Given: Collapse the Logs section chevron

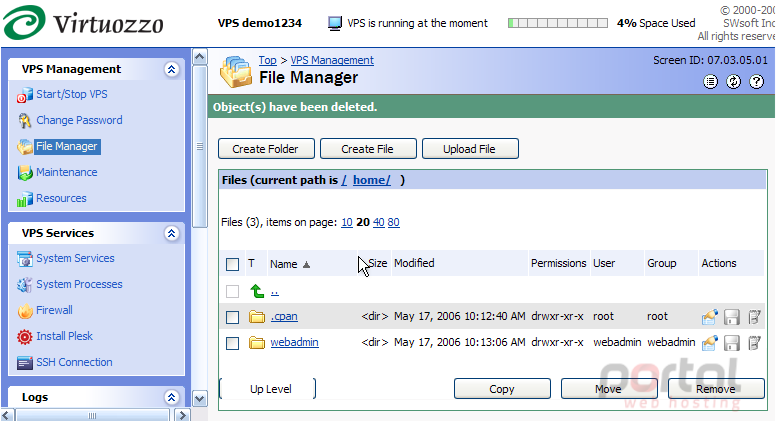Looking at the screenshot, I should [x=171, y=397].
